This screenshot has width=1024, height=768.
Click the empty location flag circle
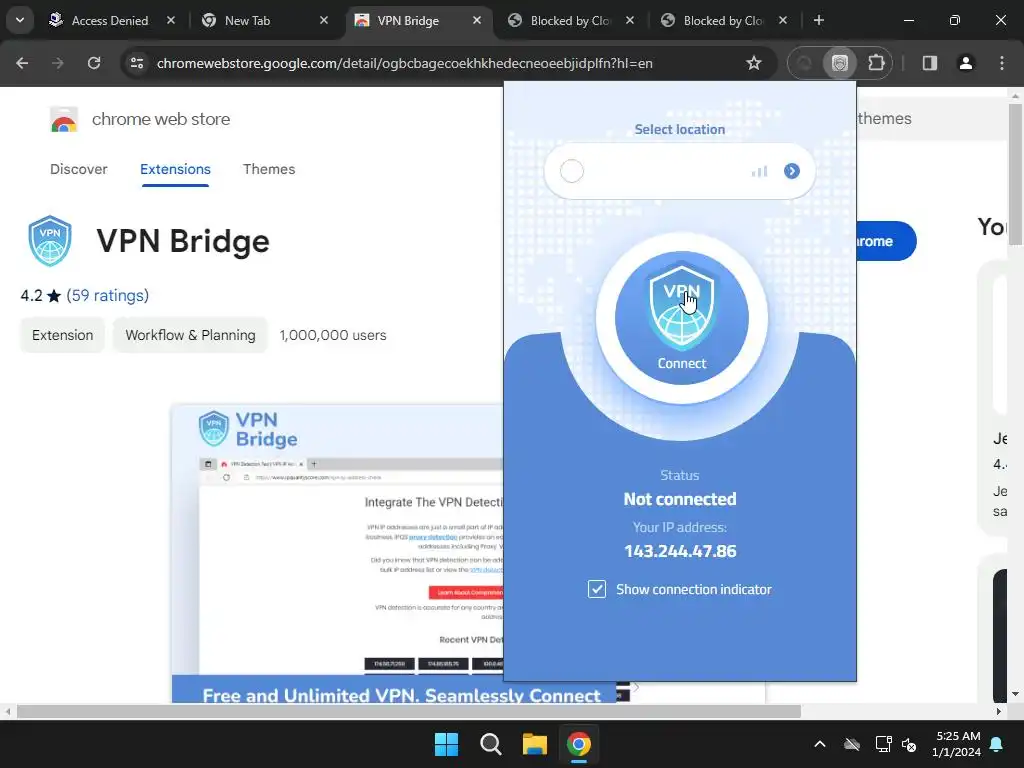pos(571,171)
